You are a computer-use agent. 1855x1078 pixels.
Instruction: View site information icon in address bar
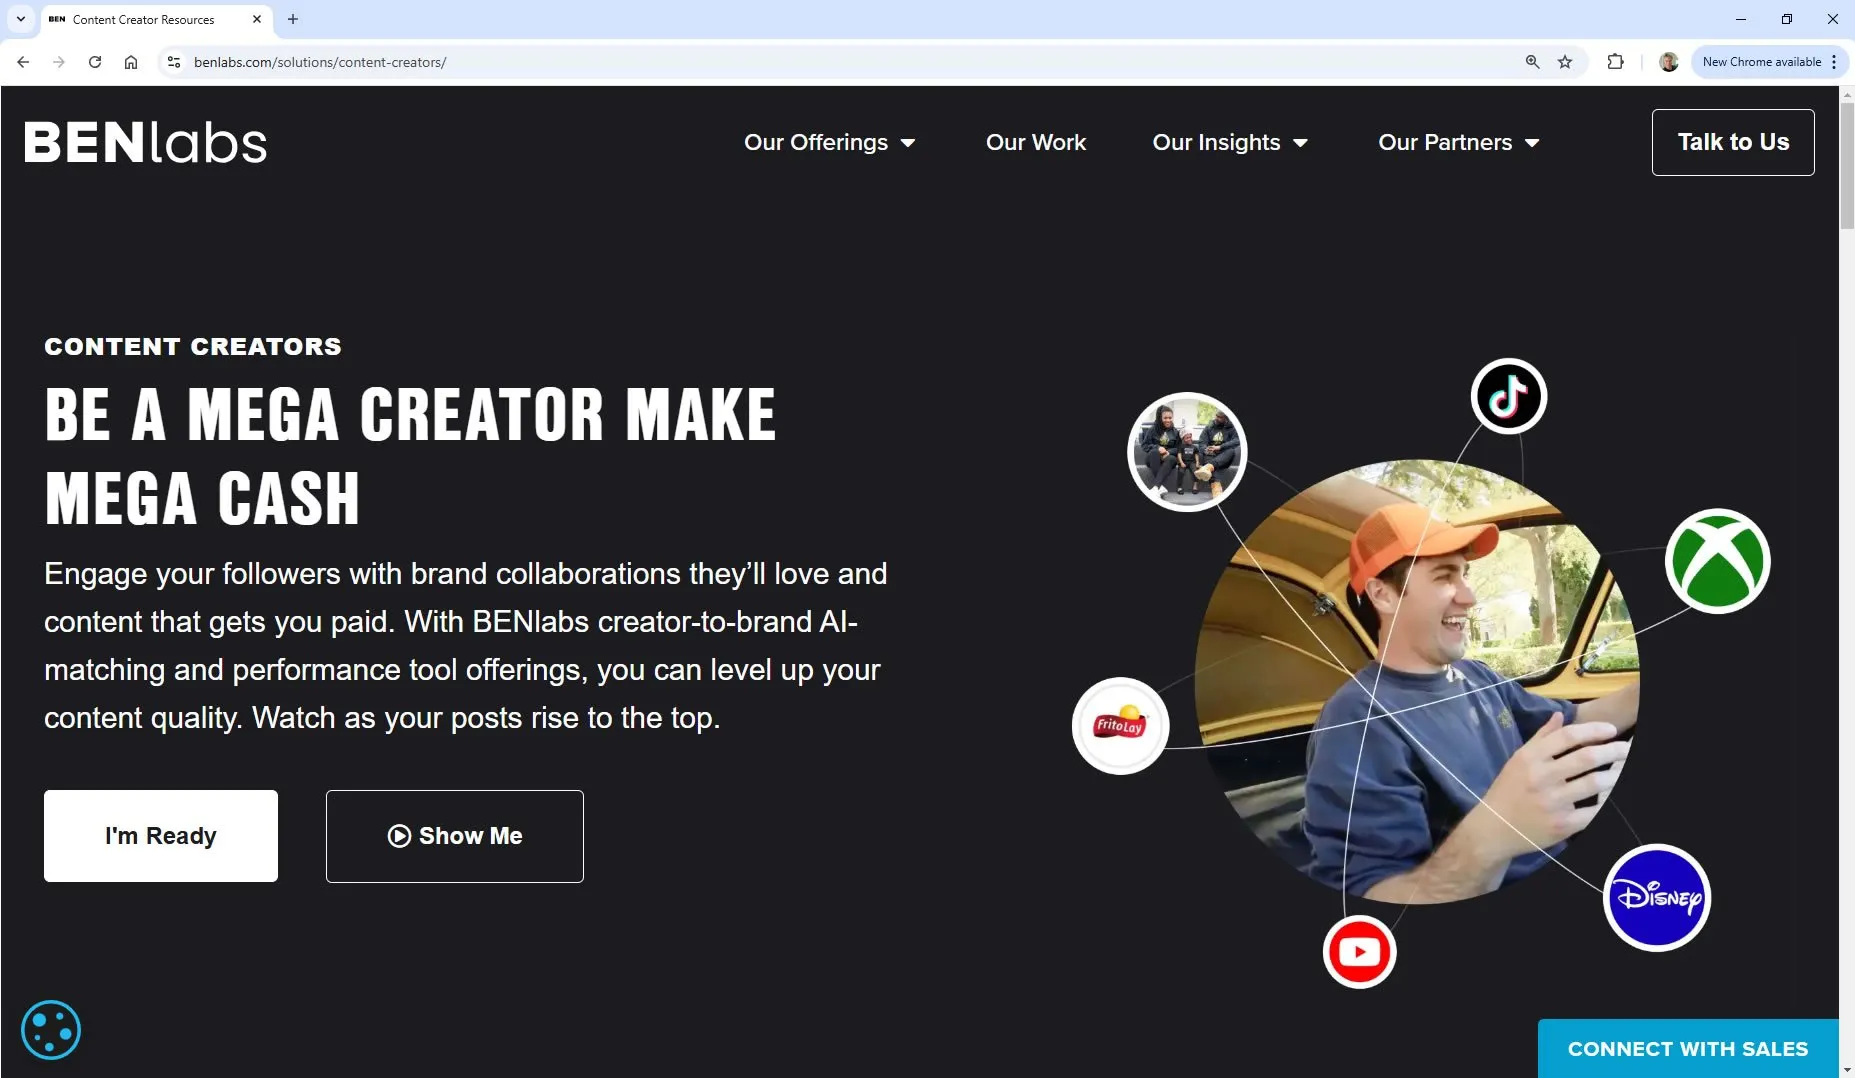pos(174,62)
